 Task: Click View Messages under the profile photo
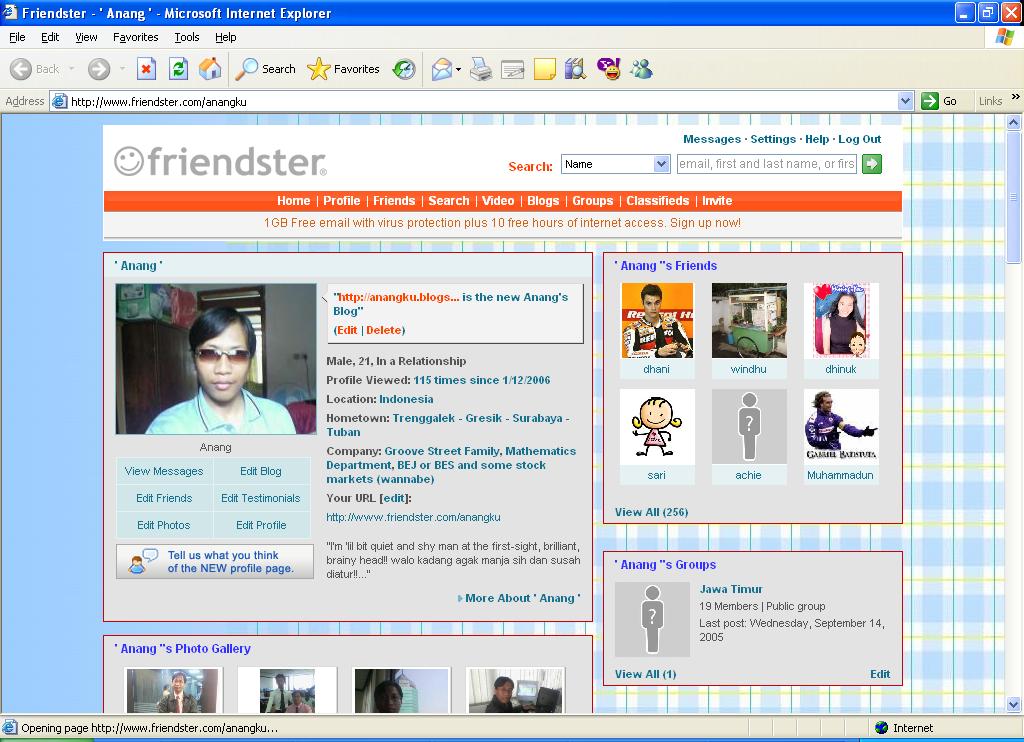coord(164,471)
